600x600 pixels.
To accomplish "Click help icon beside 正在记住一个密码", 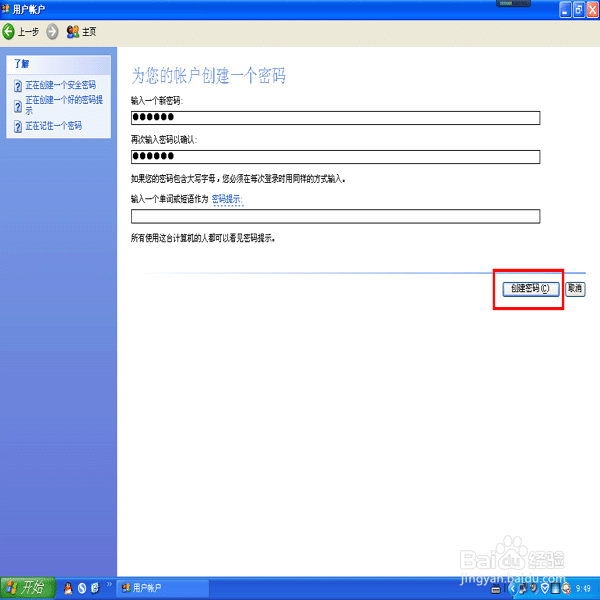I will click(x=18, y=126).
